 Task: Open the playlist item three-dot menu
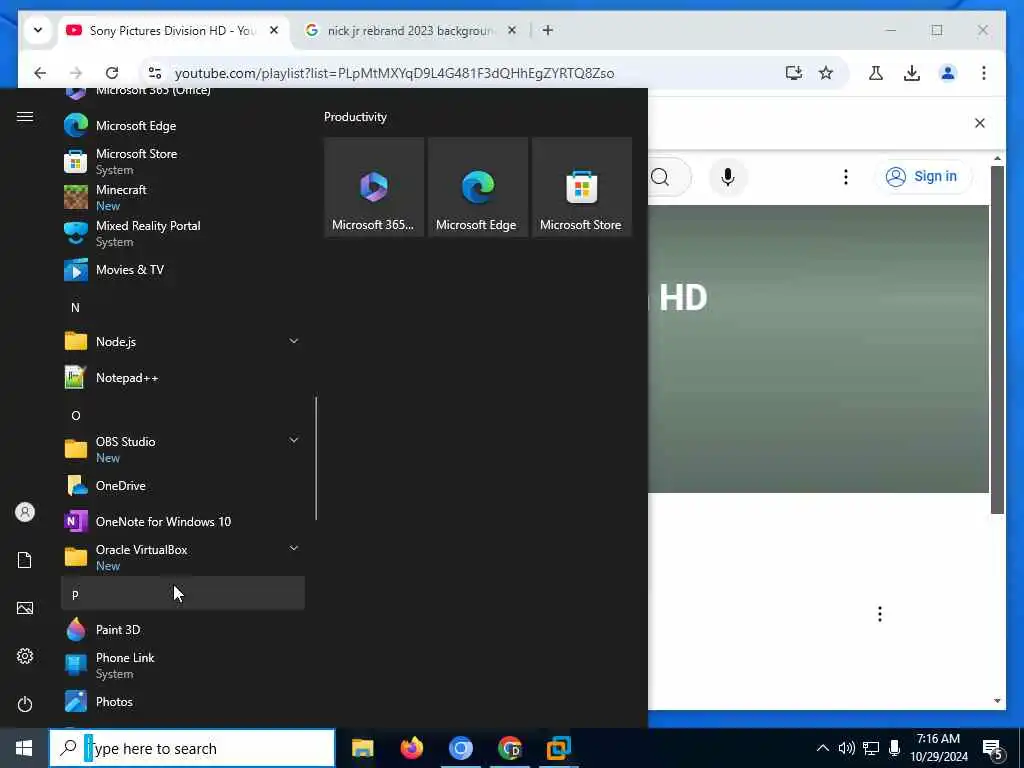880,614
